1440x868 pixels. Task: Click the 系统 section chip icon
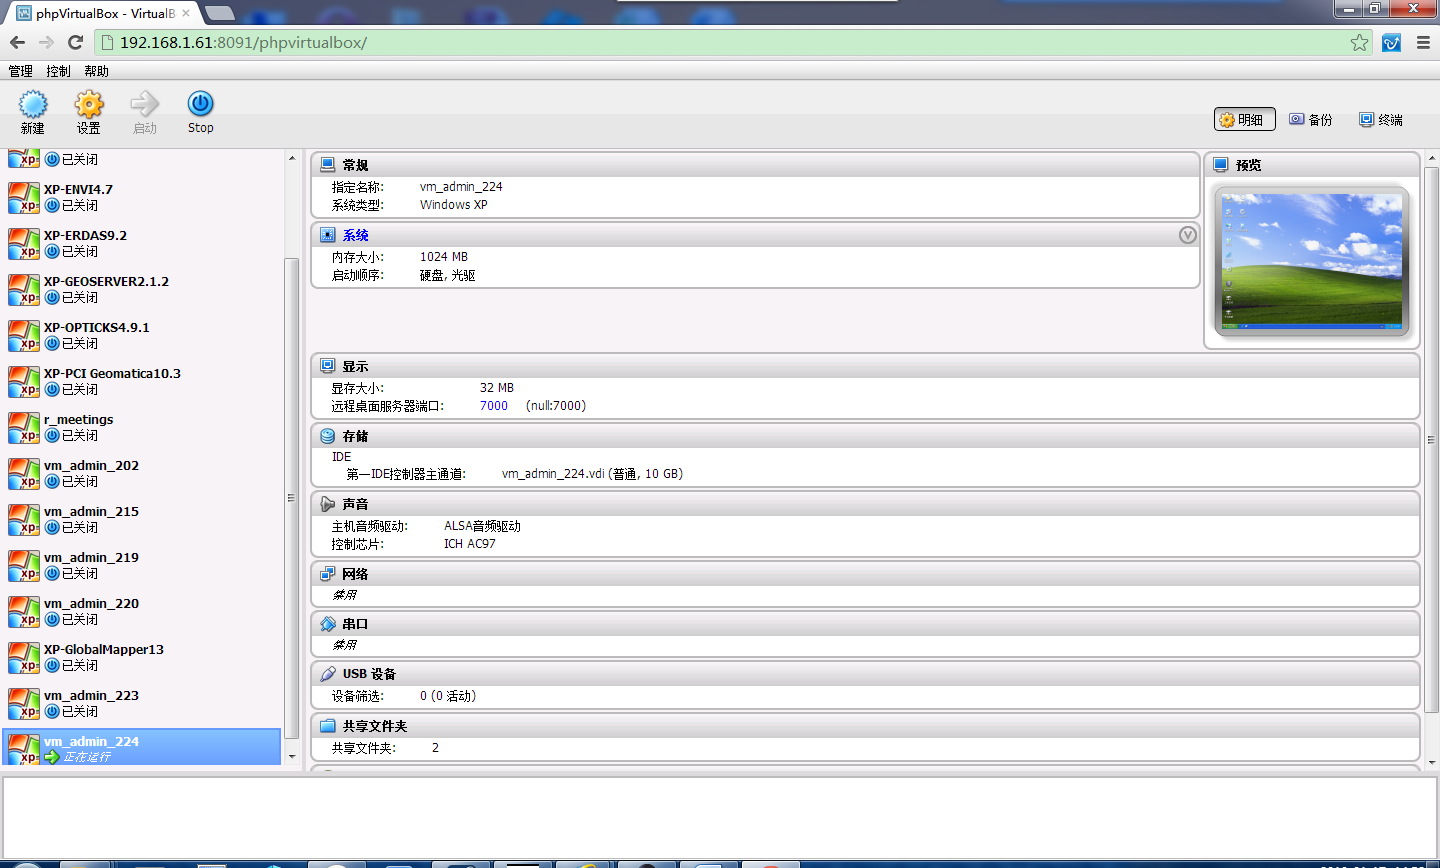click(x=328, y=236)
